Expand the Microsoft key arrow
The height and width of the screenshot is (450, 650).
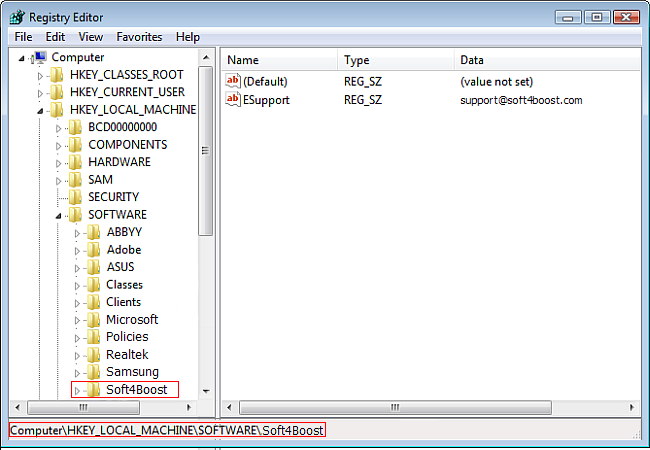click(x=77, y=321)
